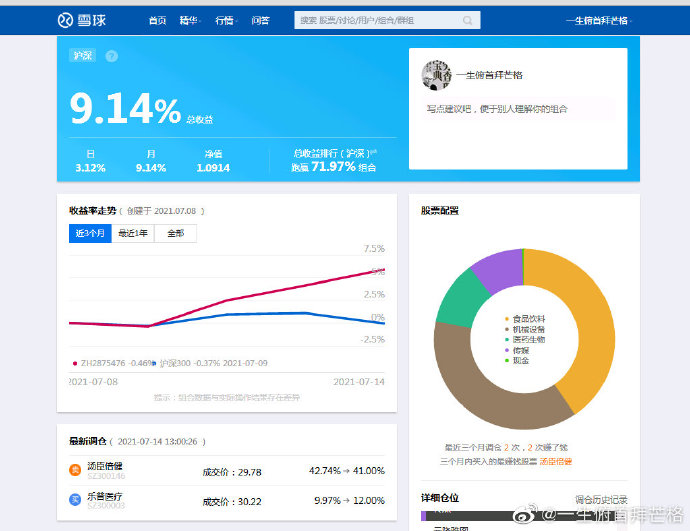The height and width of the screenshot is (531, 690).
Task: Open the 行情 dropdown menu
Action: 226,20
